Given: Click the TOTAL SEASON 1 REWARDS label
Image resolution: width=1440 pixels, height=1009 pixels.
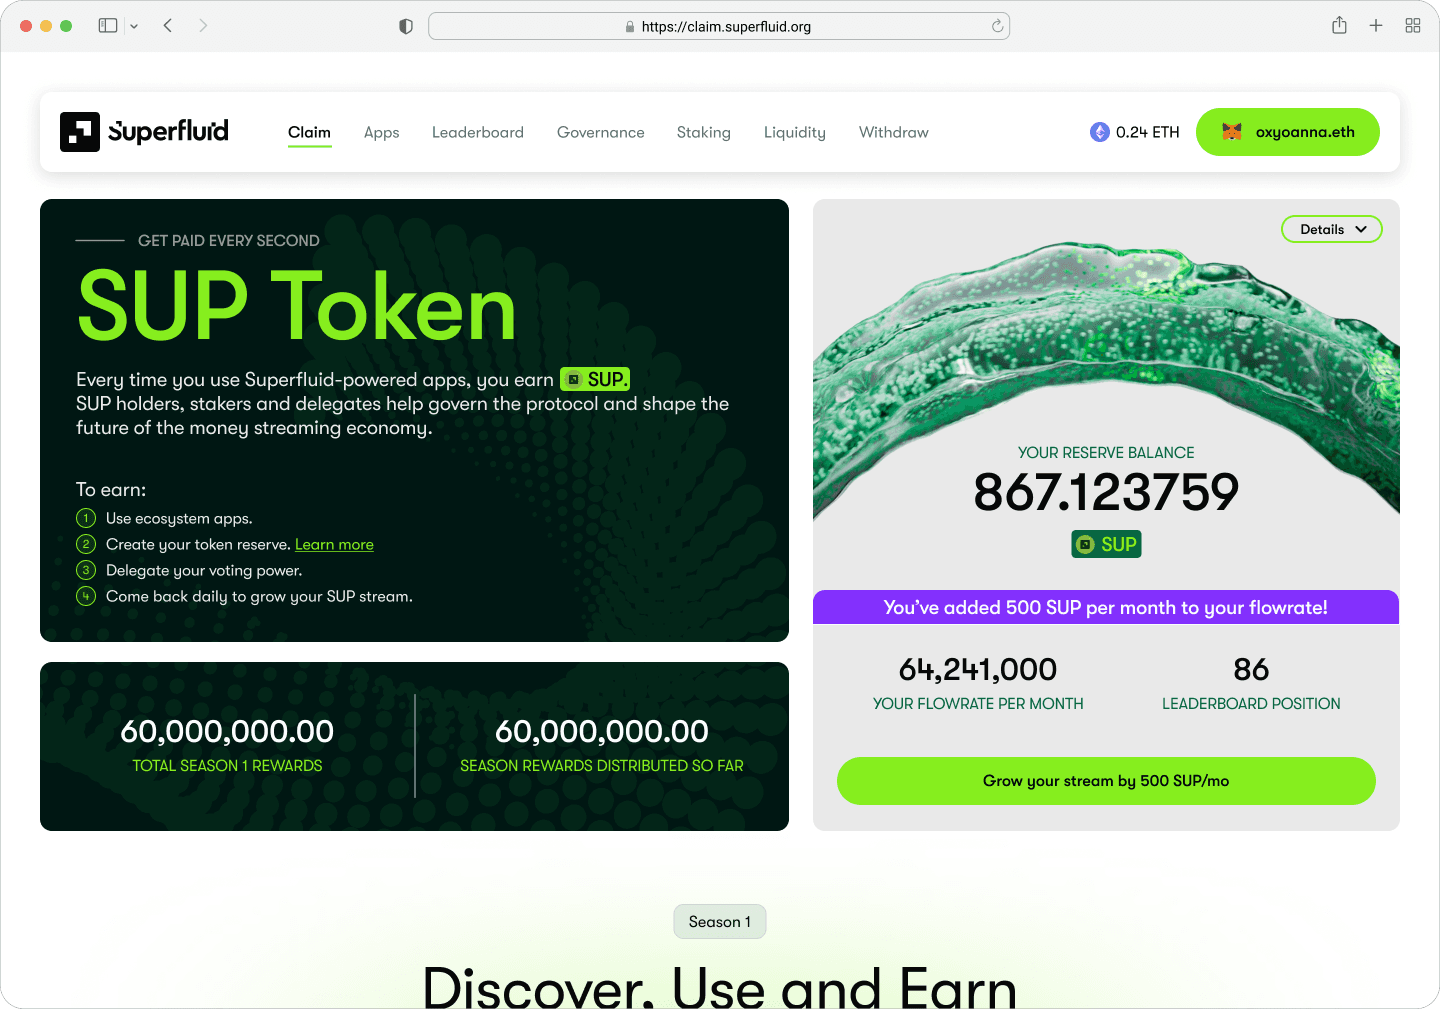Looking at the screenshot, I should pos(227,766).
